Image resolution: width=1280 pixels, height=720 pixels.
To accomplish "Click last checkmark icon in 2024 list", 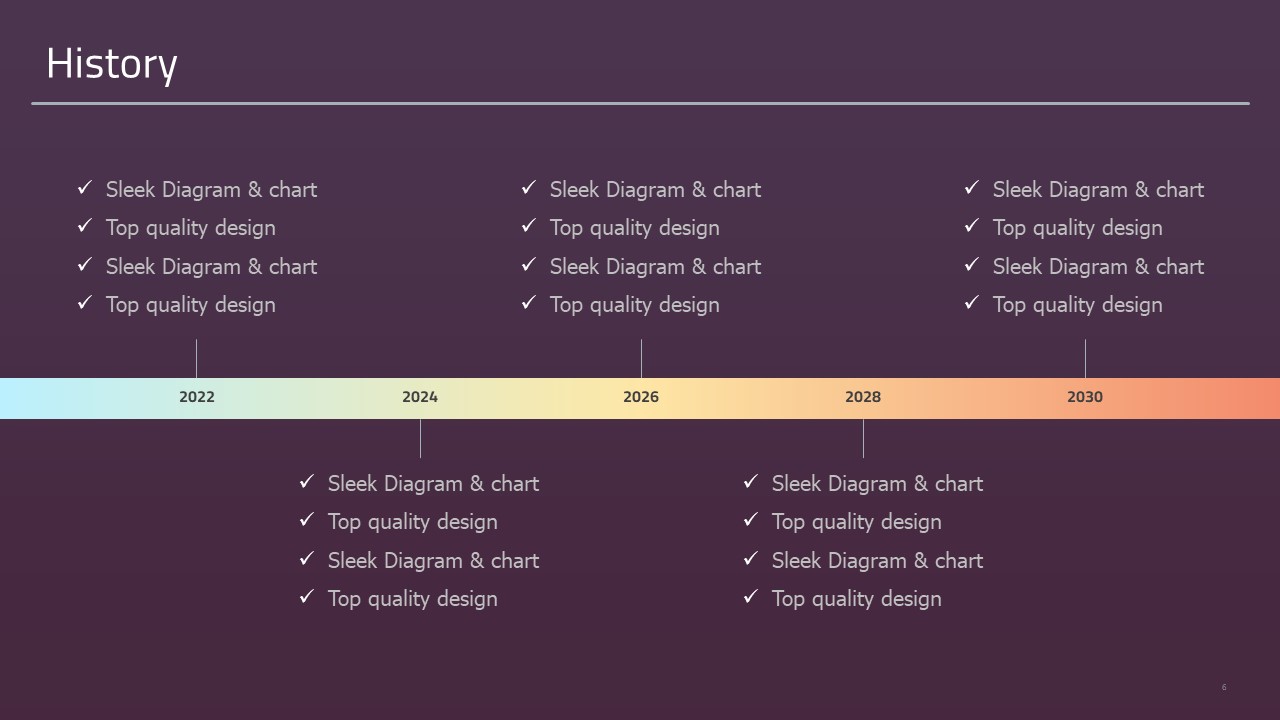I will click(307, 596).
